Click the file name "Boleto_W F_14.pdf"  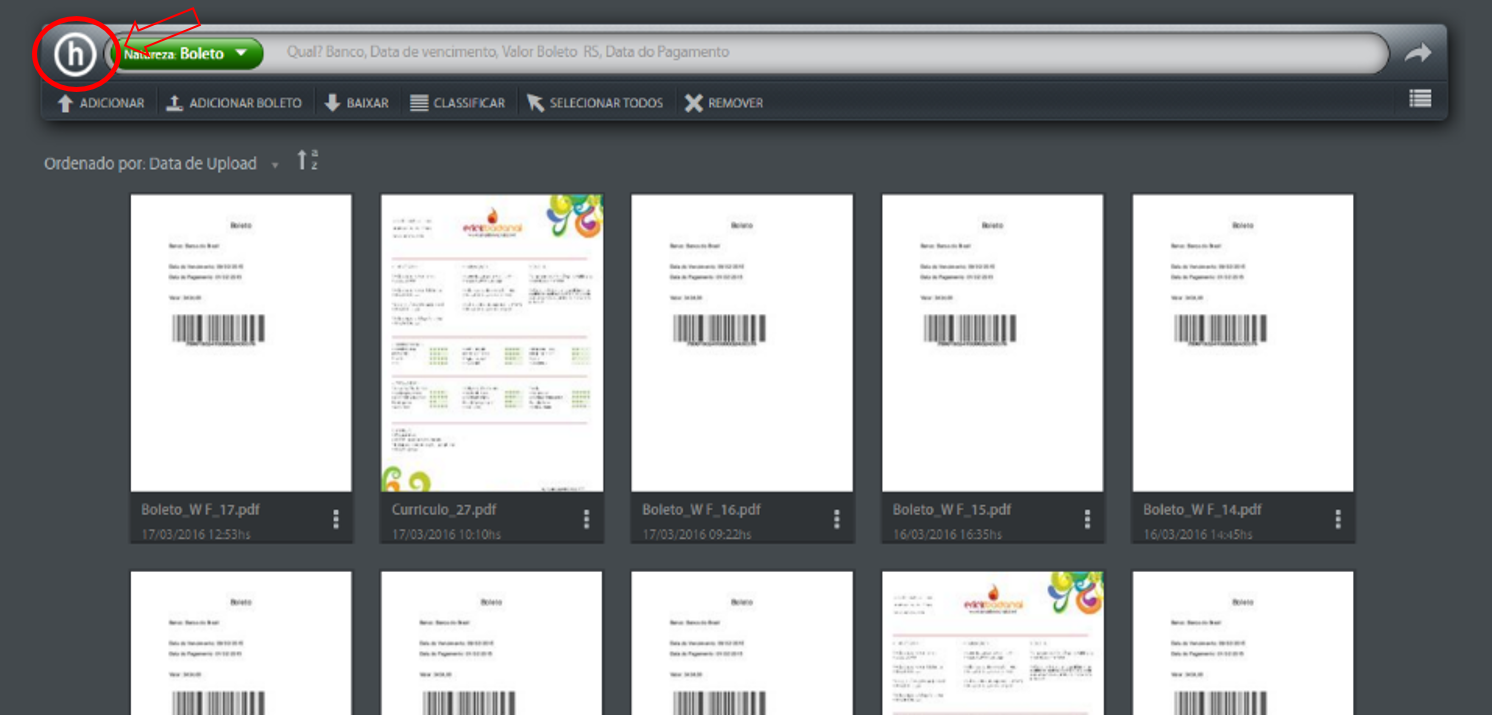click(1202, 510)
